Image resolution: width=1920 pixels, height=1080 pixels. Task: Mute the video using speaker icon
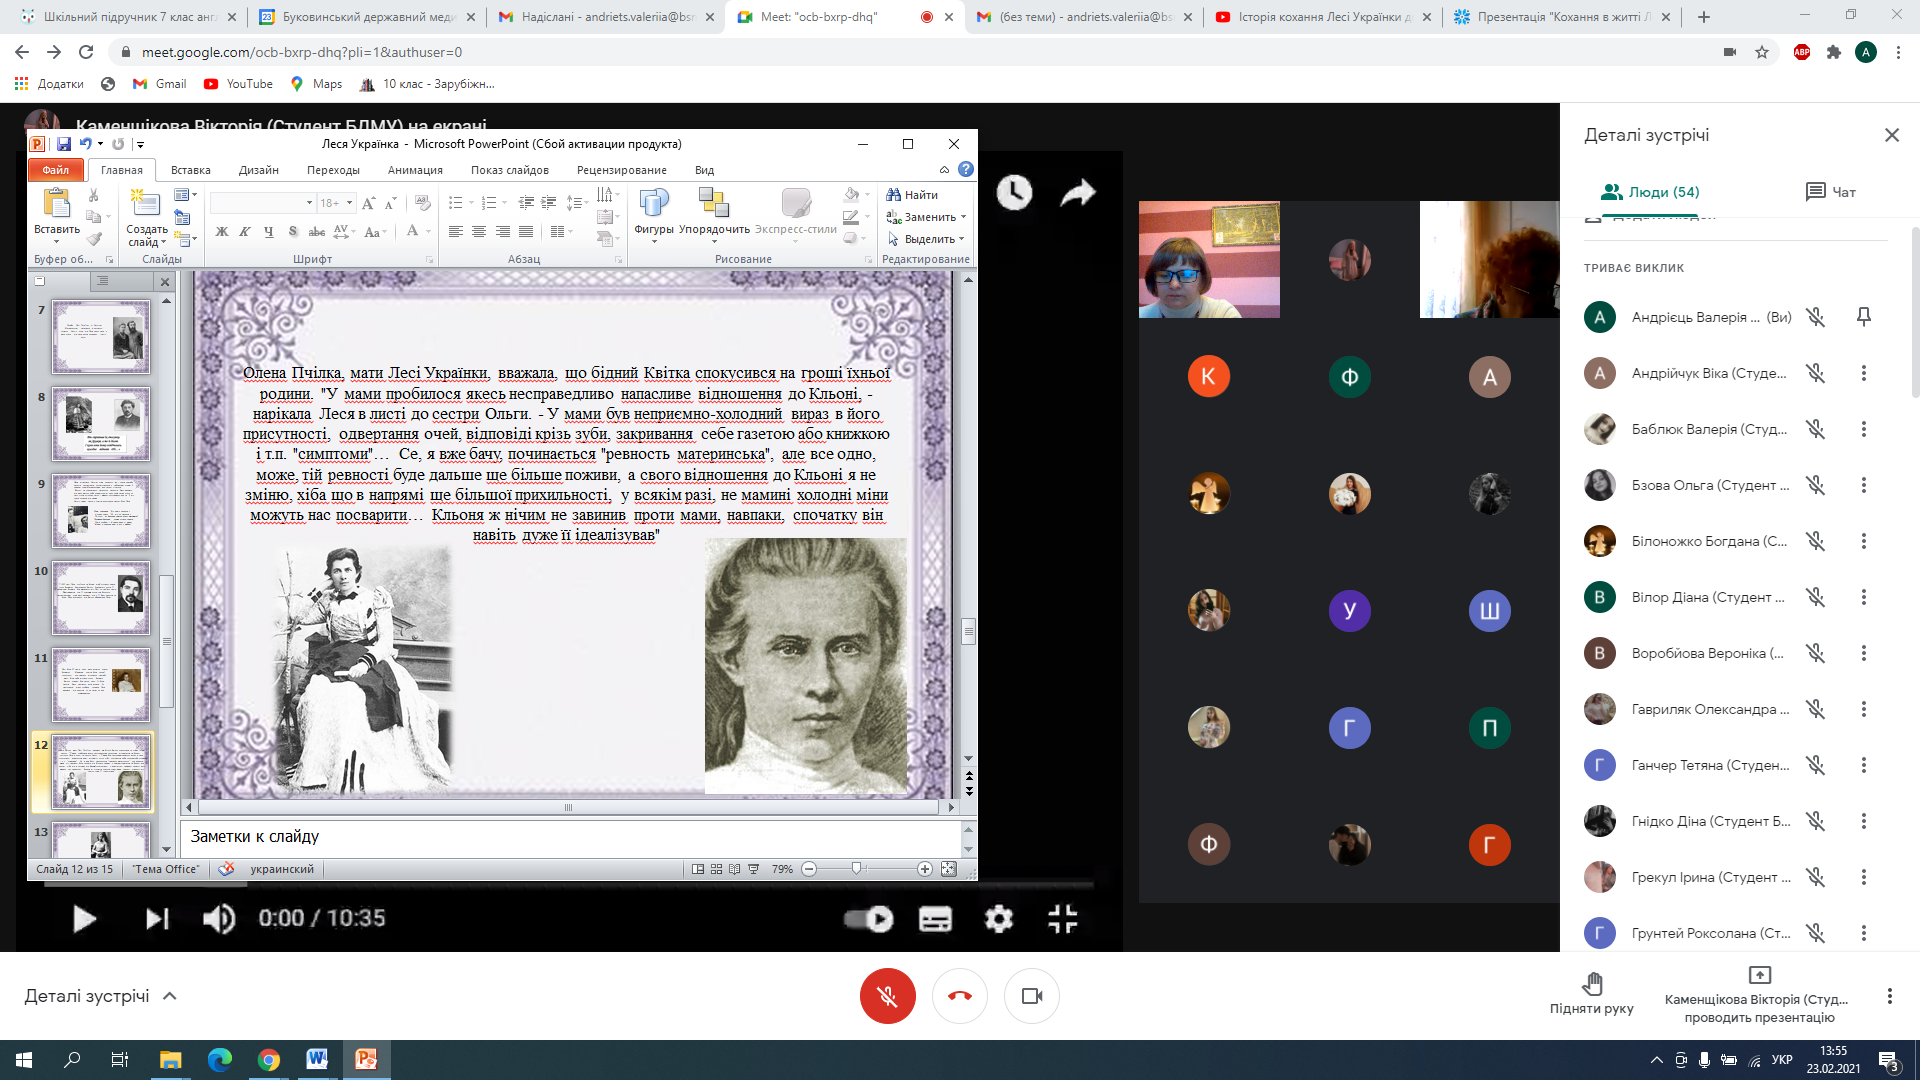tap(219, 918)
